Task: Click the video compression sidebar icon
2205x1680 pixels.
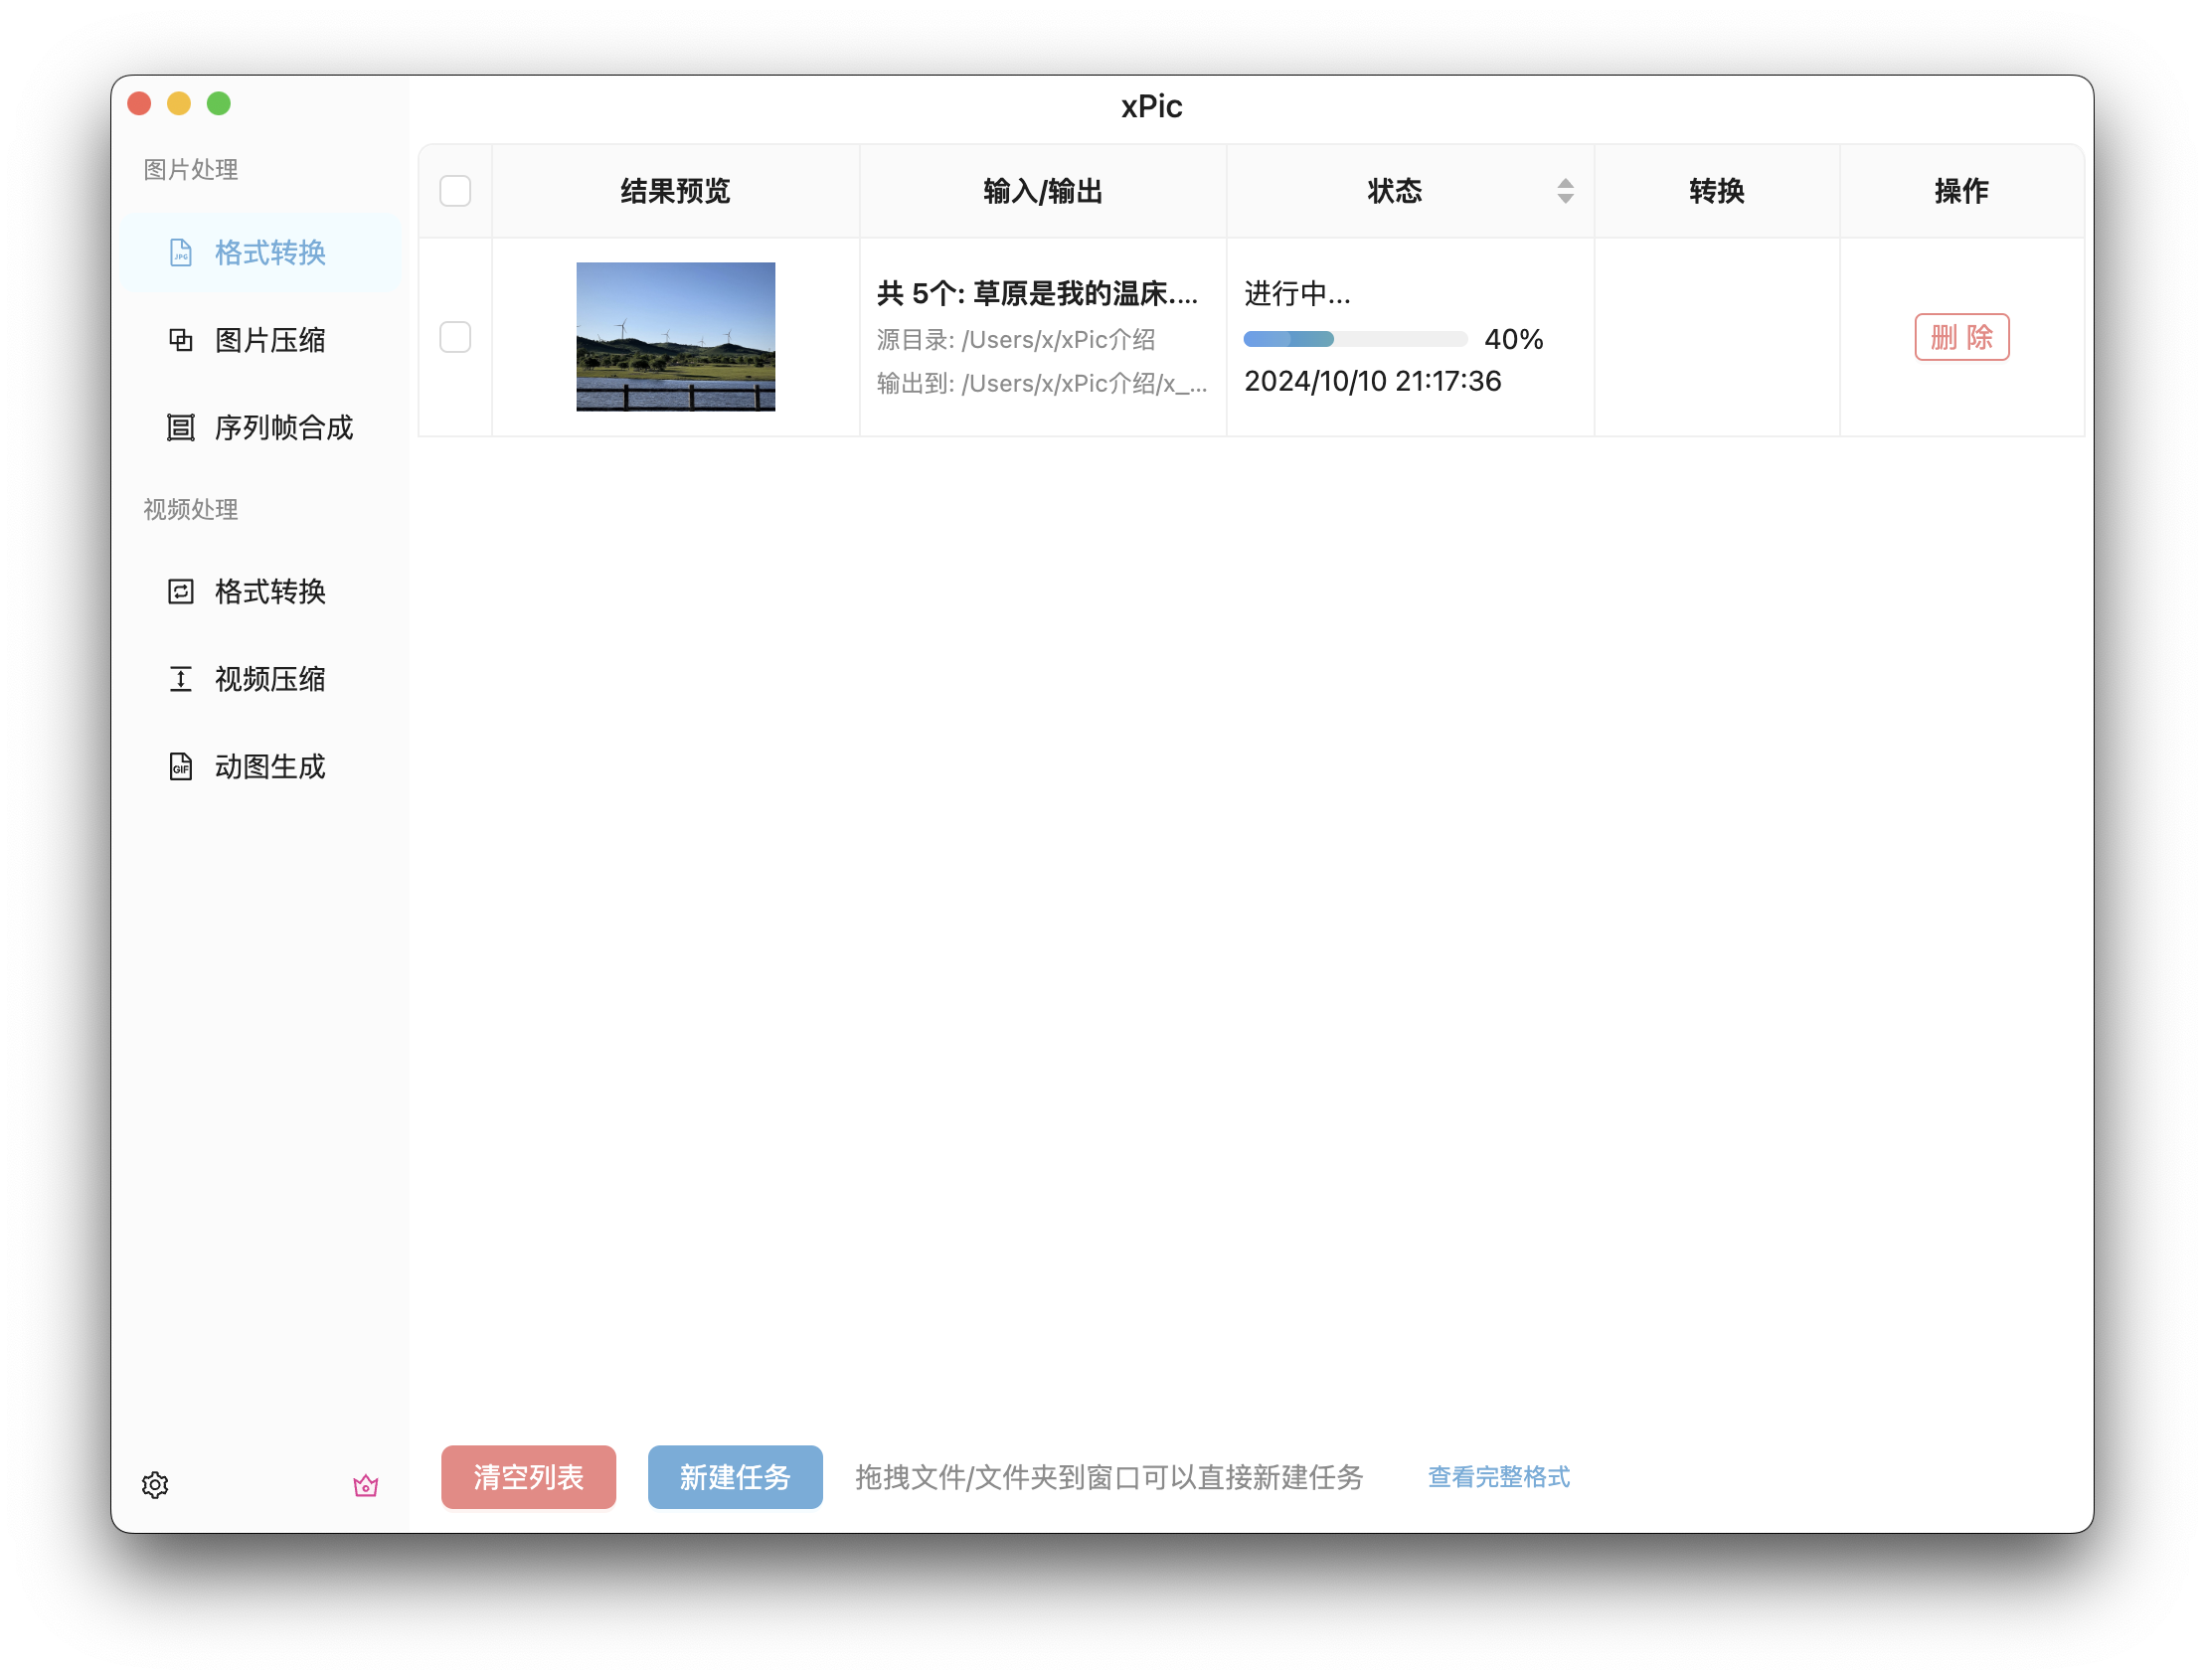Action: [x=180, y=680]
